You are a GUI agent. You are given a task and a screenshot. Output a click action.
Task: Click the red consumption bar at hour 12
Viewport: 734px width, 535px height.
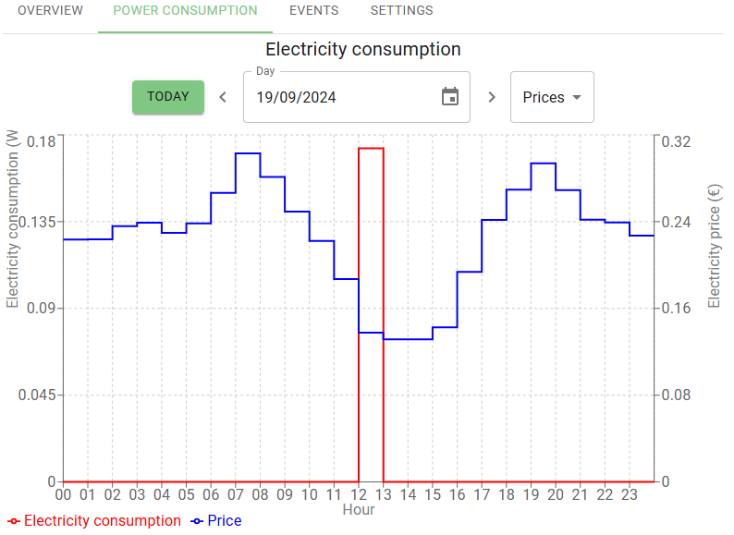371,300
